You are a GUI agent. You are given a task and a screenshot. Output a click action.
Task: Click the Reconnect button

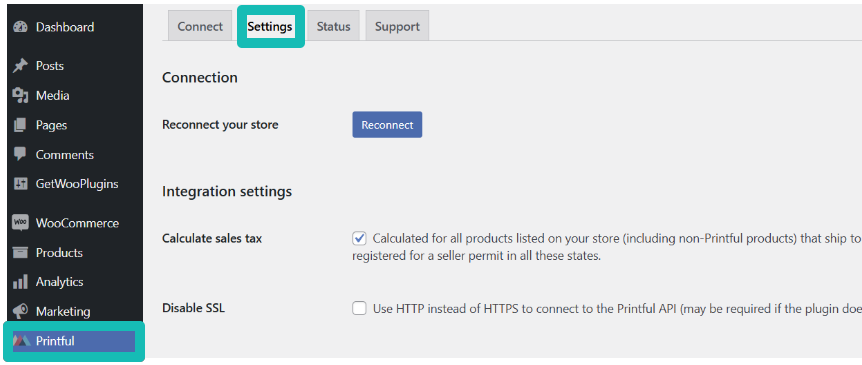387,125
